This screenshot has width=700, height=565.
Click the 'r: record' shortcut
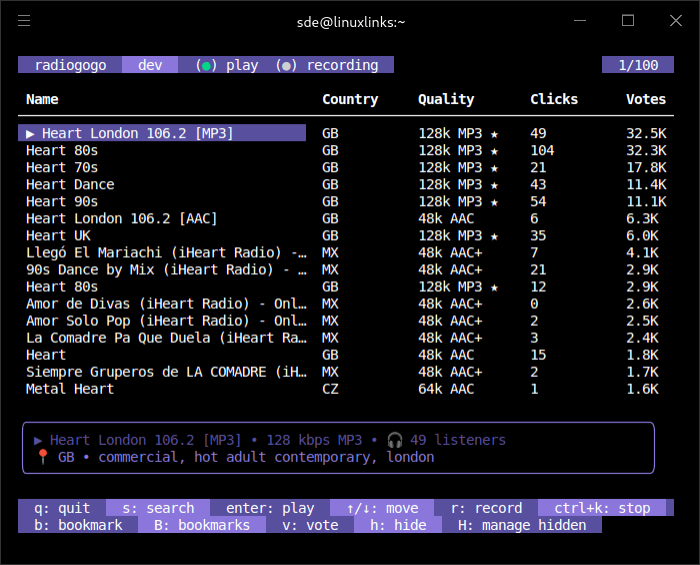[486, 508]
